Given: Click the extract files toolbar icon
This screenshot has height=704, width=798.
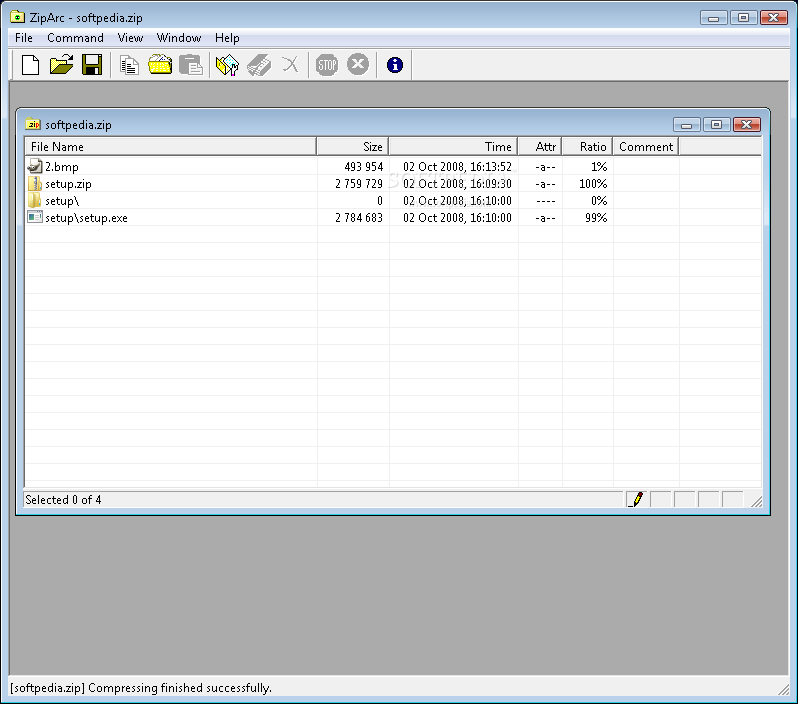Looking at the screenshot, I should [227, 65].
